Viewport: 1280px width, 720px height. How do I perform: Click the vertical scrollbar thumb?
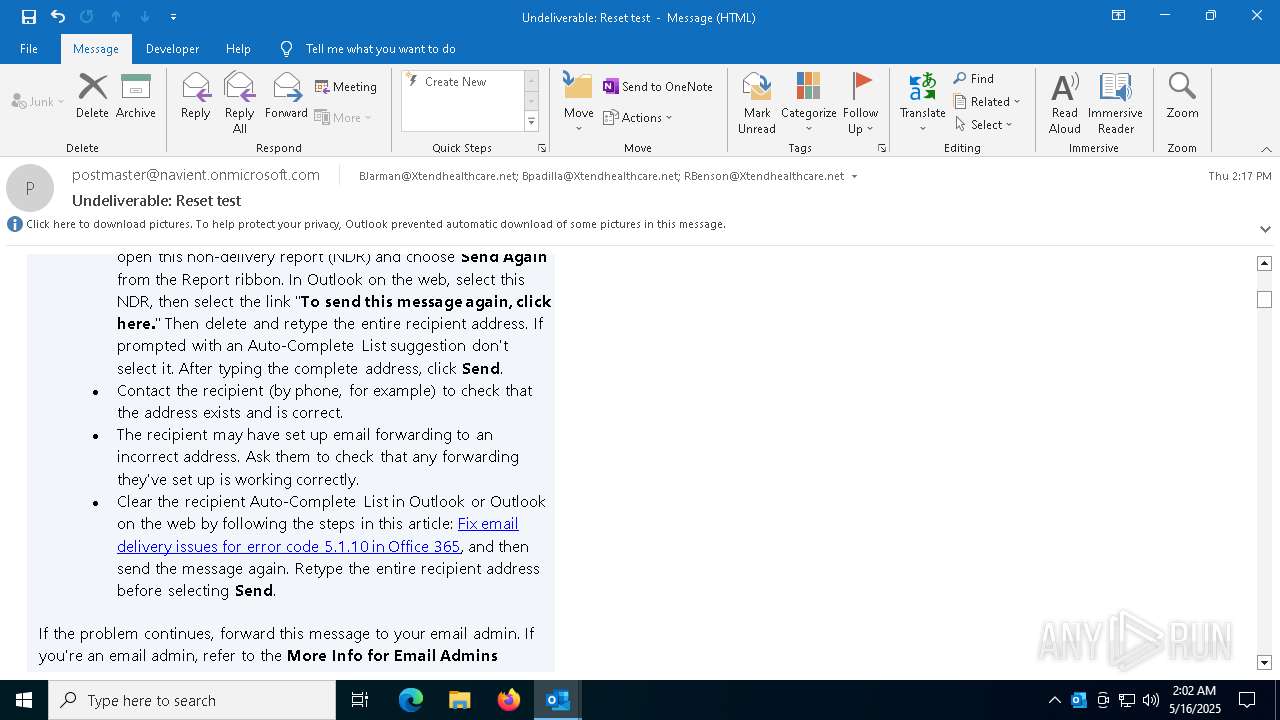pos(1264,300)
